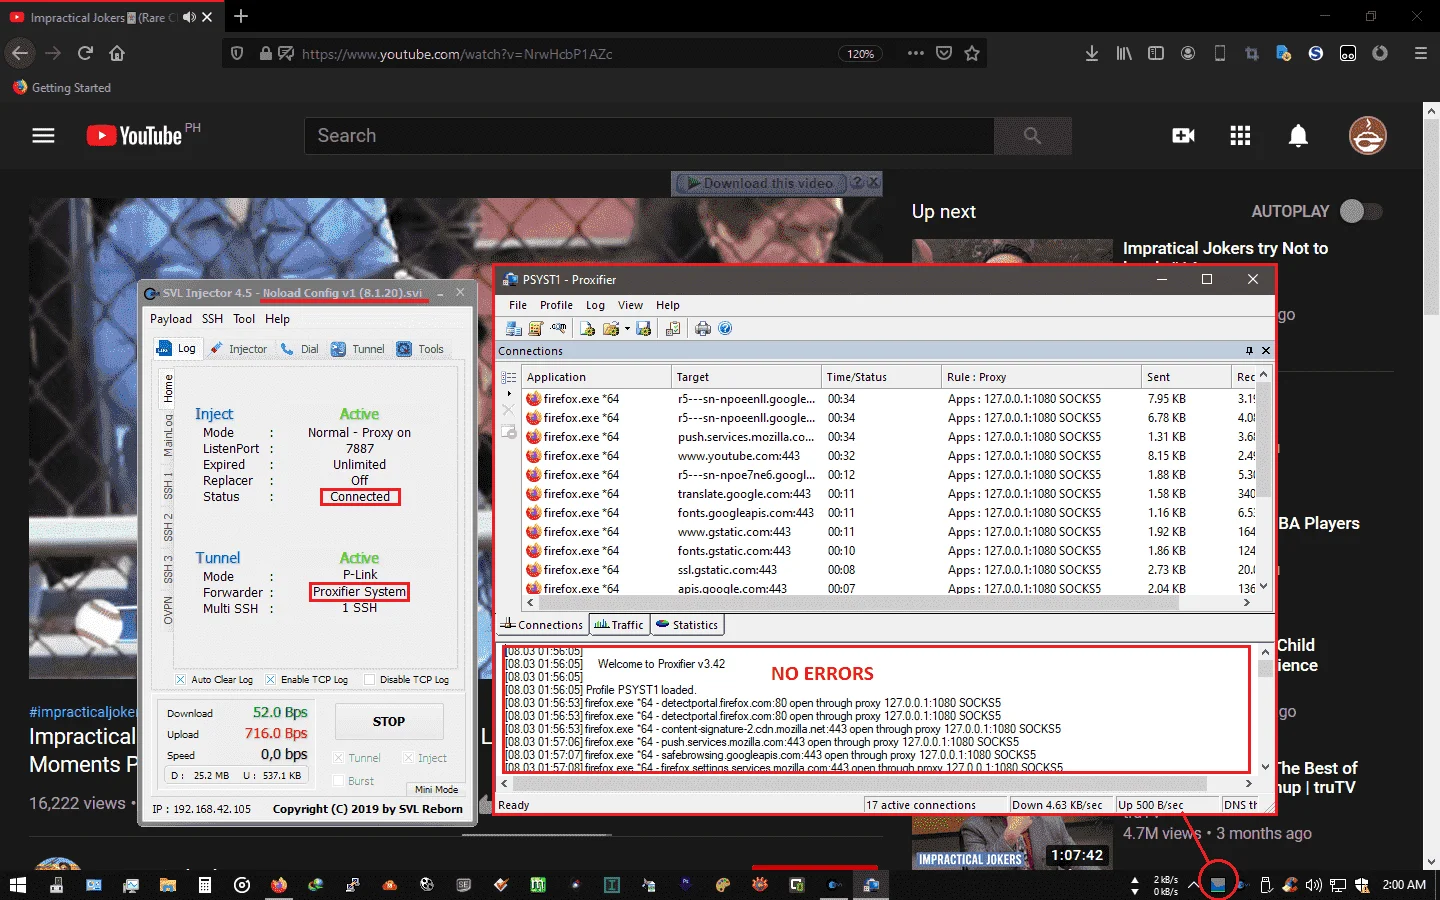Switch to Statistics tab in Proxifier
The image size is (1440, 900).
(687, 625)
